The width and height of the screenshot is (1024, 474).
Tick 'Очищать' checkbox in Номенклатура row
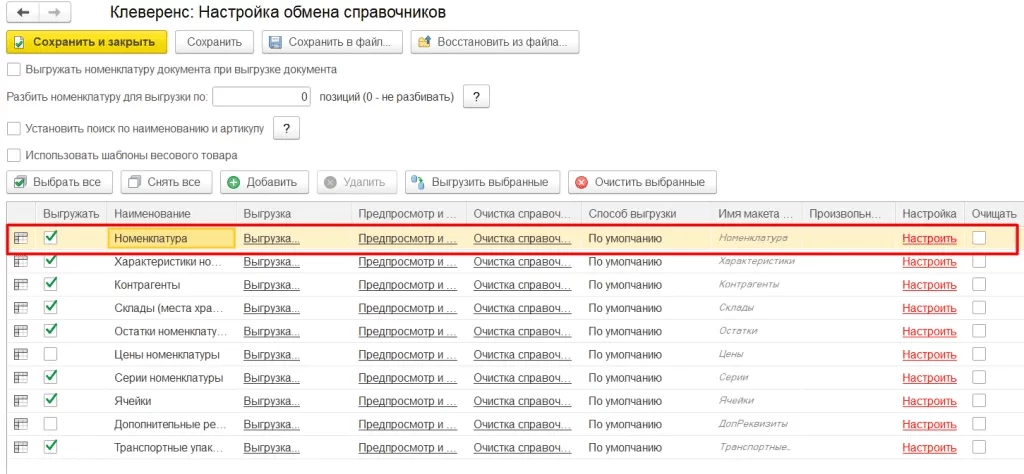pos(979,238)
